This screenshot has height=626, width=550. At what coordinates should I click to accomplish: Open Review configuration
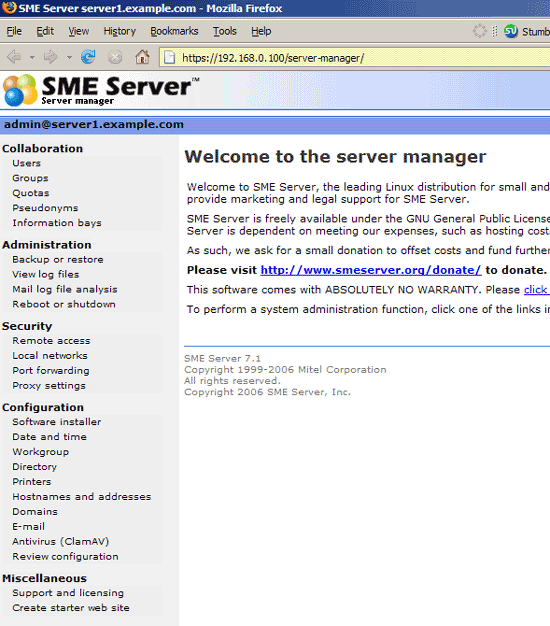65,557
